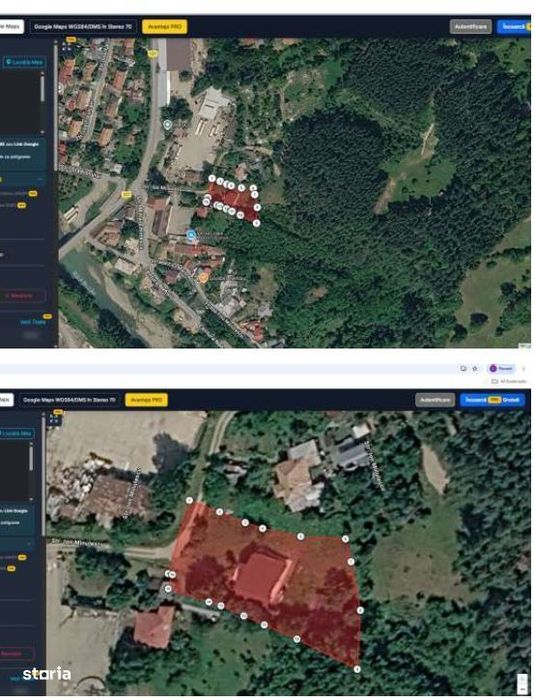Open All Bookmarks folder in browser bar
The height and width of the screenshot is (699, 534).
(x=509, y=381)
